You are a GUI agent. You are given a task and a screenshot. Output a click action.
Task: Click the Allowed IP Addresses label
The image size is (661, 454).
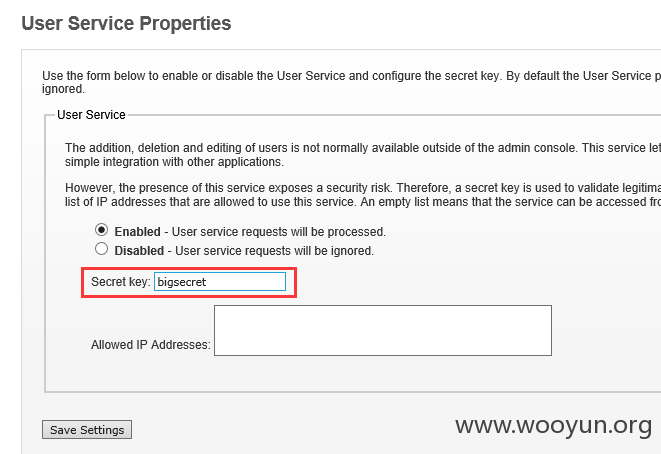pos(150,345)
